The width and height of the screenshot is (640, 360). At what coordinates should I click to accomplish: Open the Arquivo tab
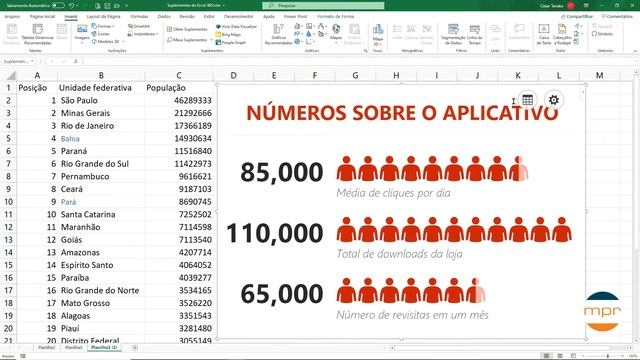pyautogui.click(x=12, y=16)
